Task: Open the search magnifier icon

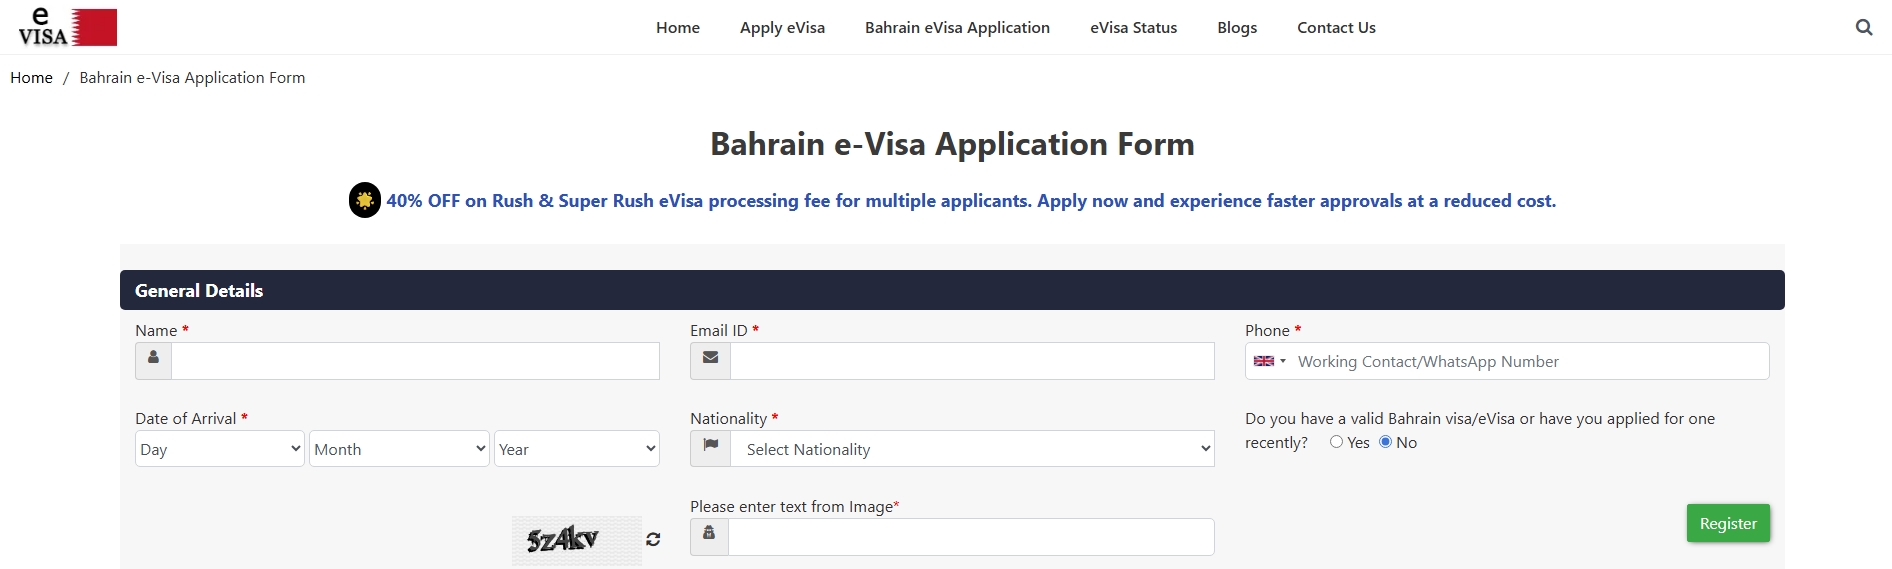Action: [x=1863, y=27]
